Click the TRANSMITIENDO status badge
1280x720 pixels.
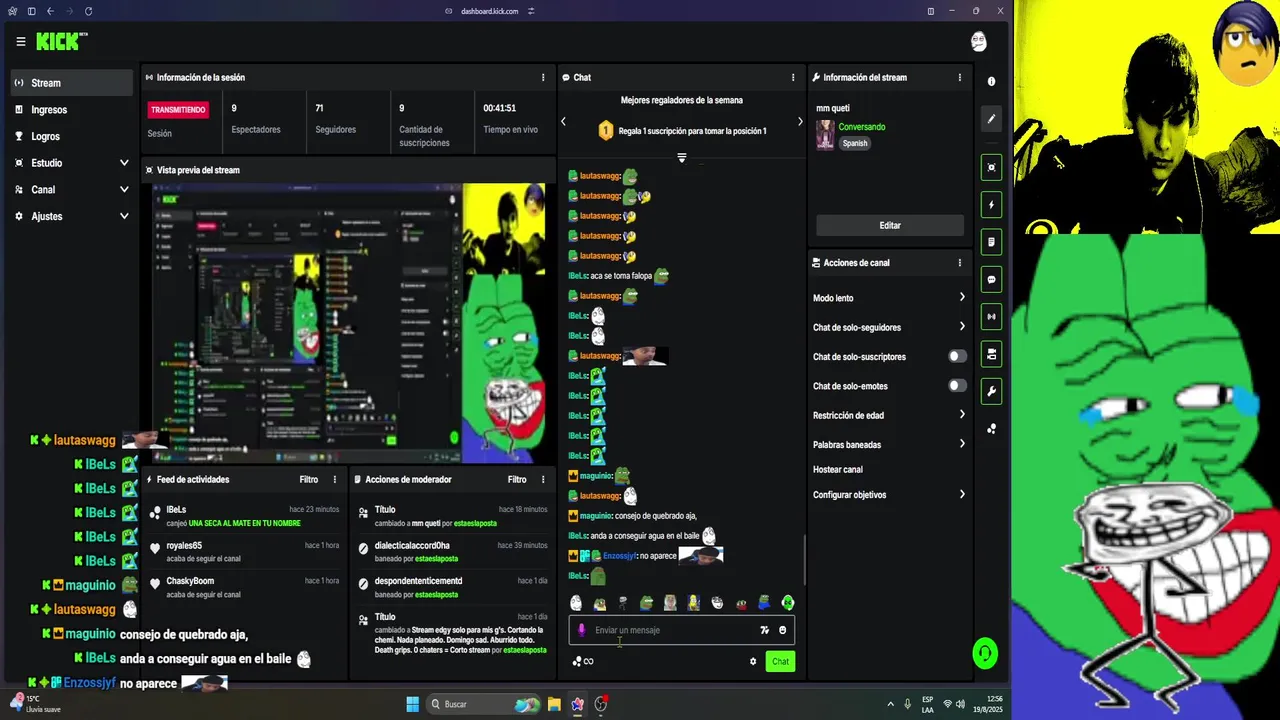click(x=179, y=110)
